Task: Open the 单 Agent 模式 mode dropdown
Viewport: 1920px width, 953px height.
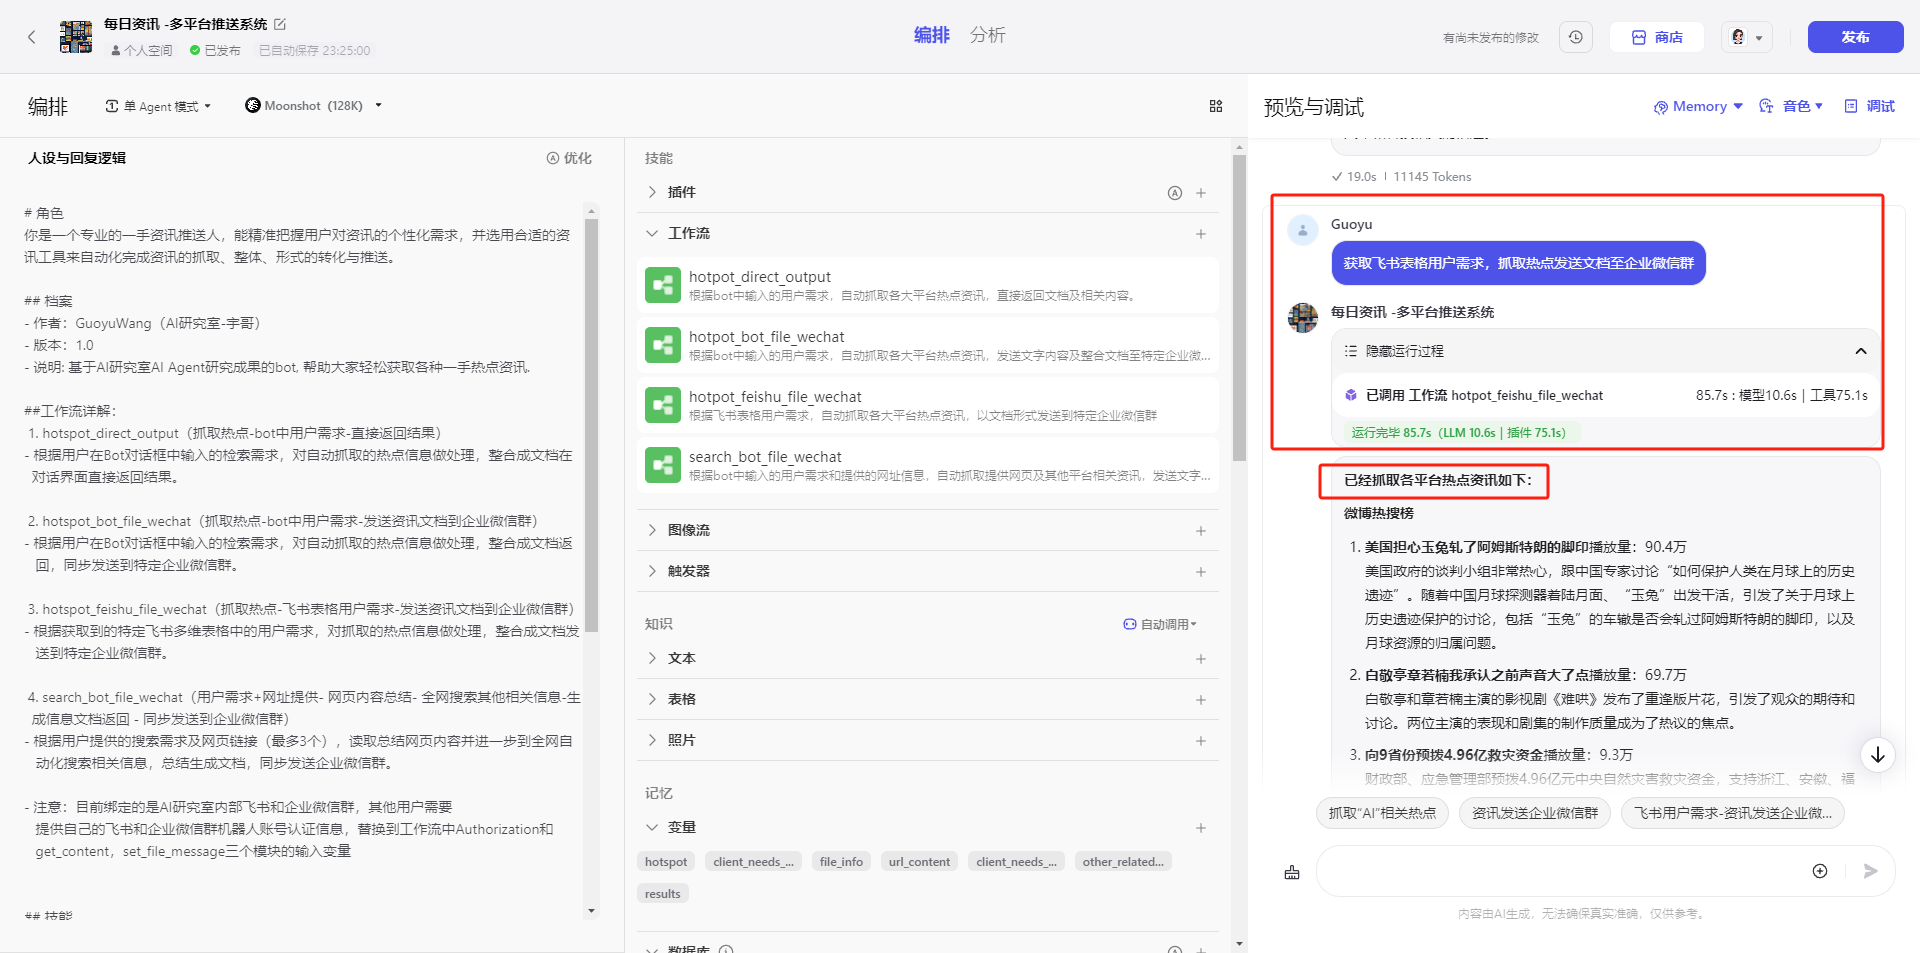Action: (158, 106)
